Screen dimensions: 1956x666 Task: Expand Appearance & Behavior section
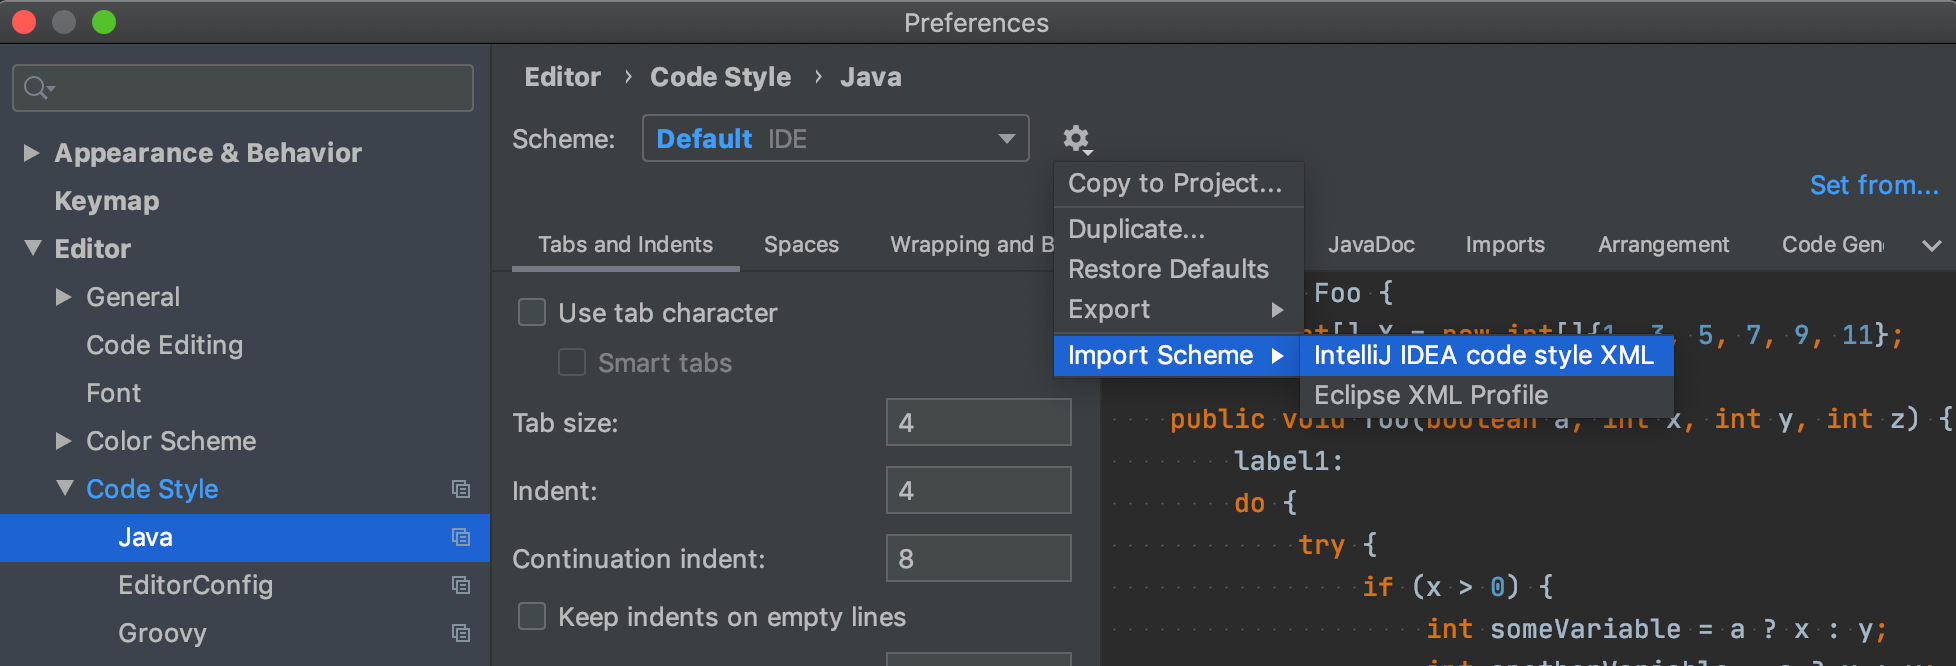click(32, 153)
